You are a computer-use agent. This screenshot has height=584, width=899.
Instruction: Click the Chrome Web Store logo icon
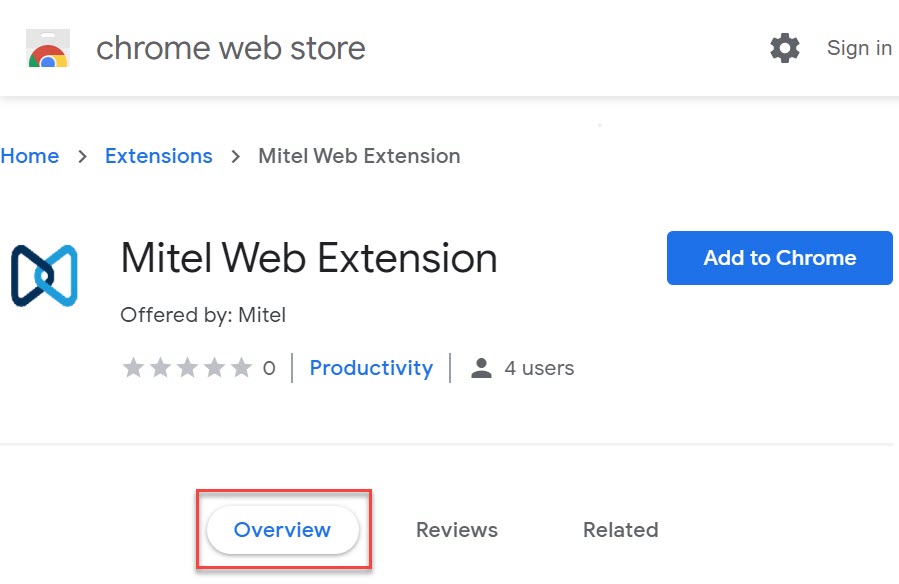click(x=47, y=48)
